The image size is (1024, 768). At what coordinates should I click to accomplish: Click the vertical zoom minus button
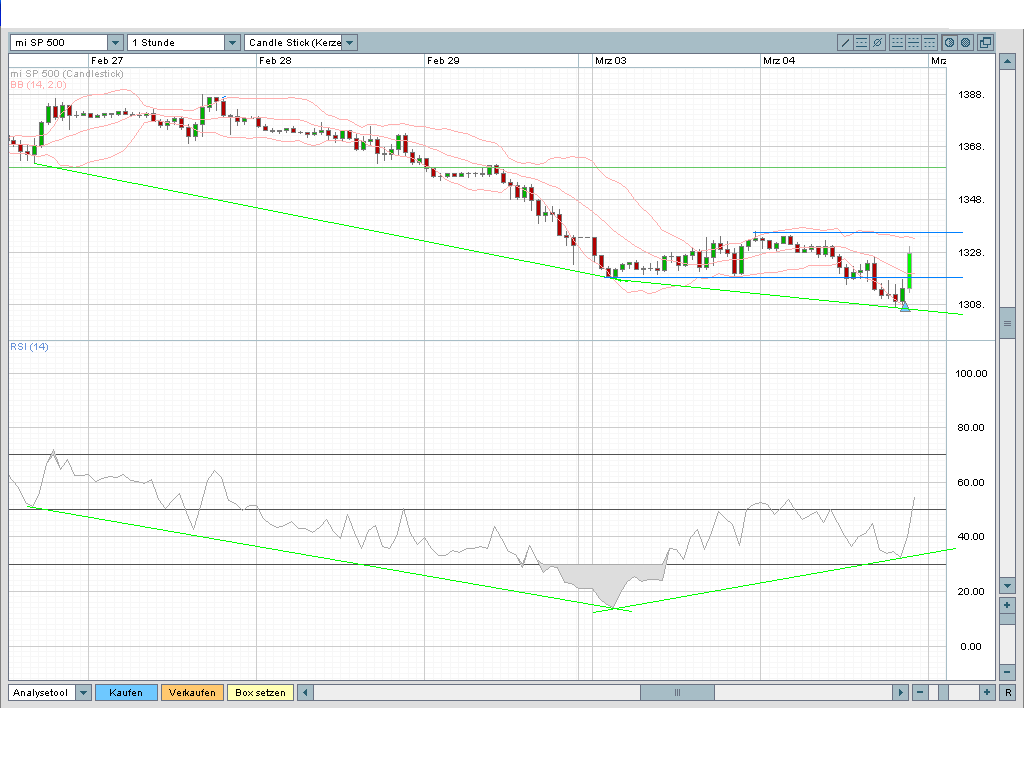(1007, 672)
